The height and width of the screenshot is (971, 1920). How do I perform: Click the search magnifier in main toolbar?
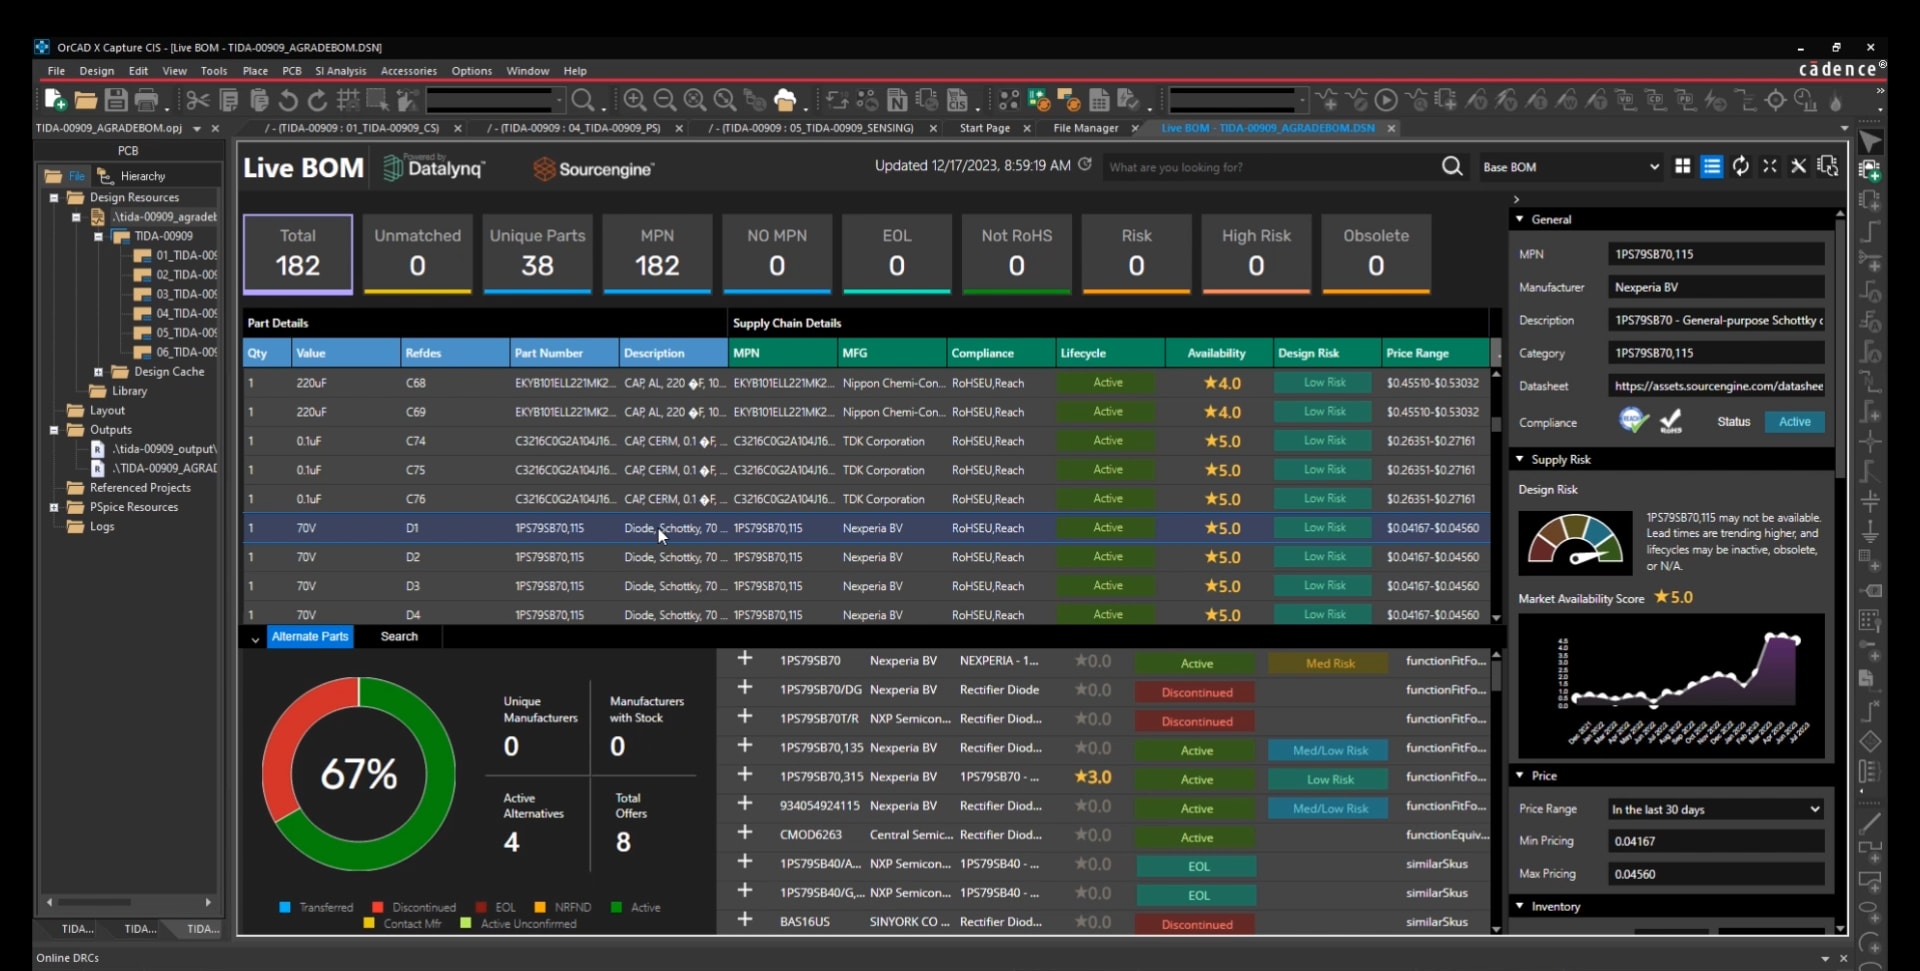click(x=583, y=100)
